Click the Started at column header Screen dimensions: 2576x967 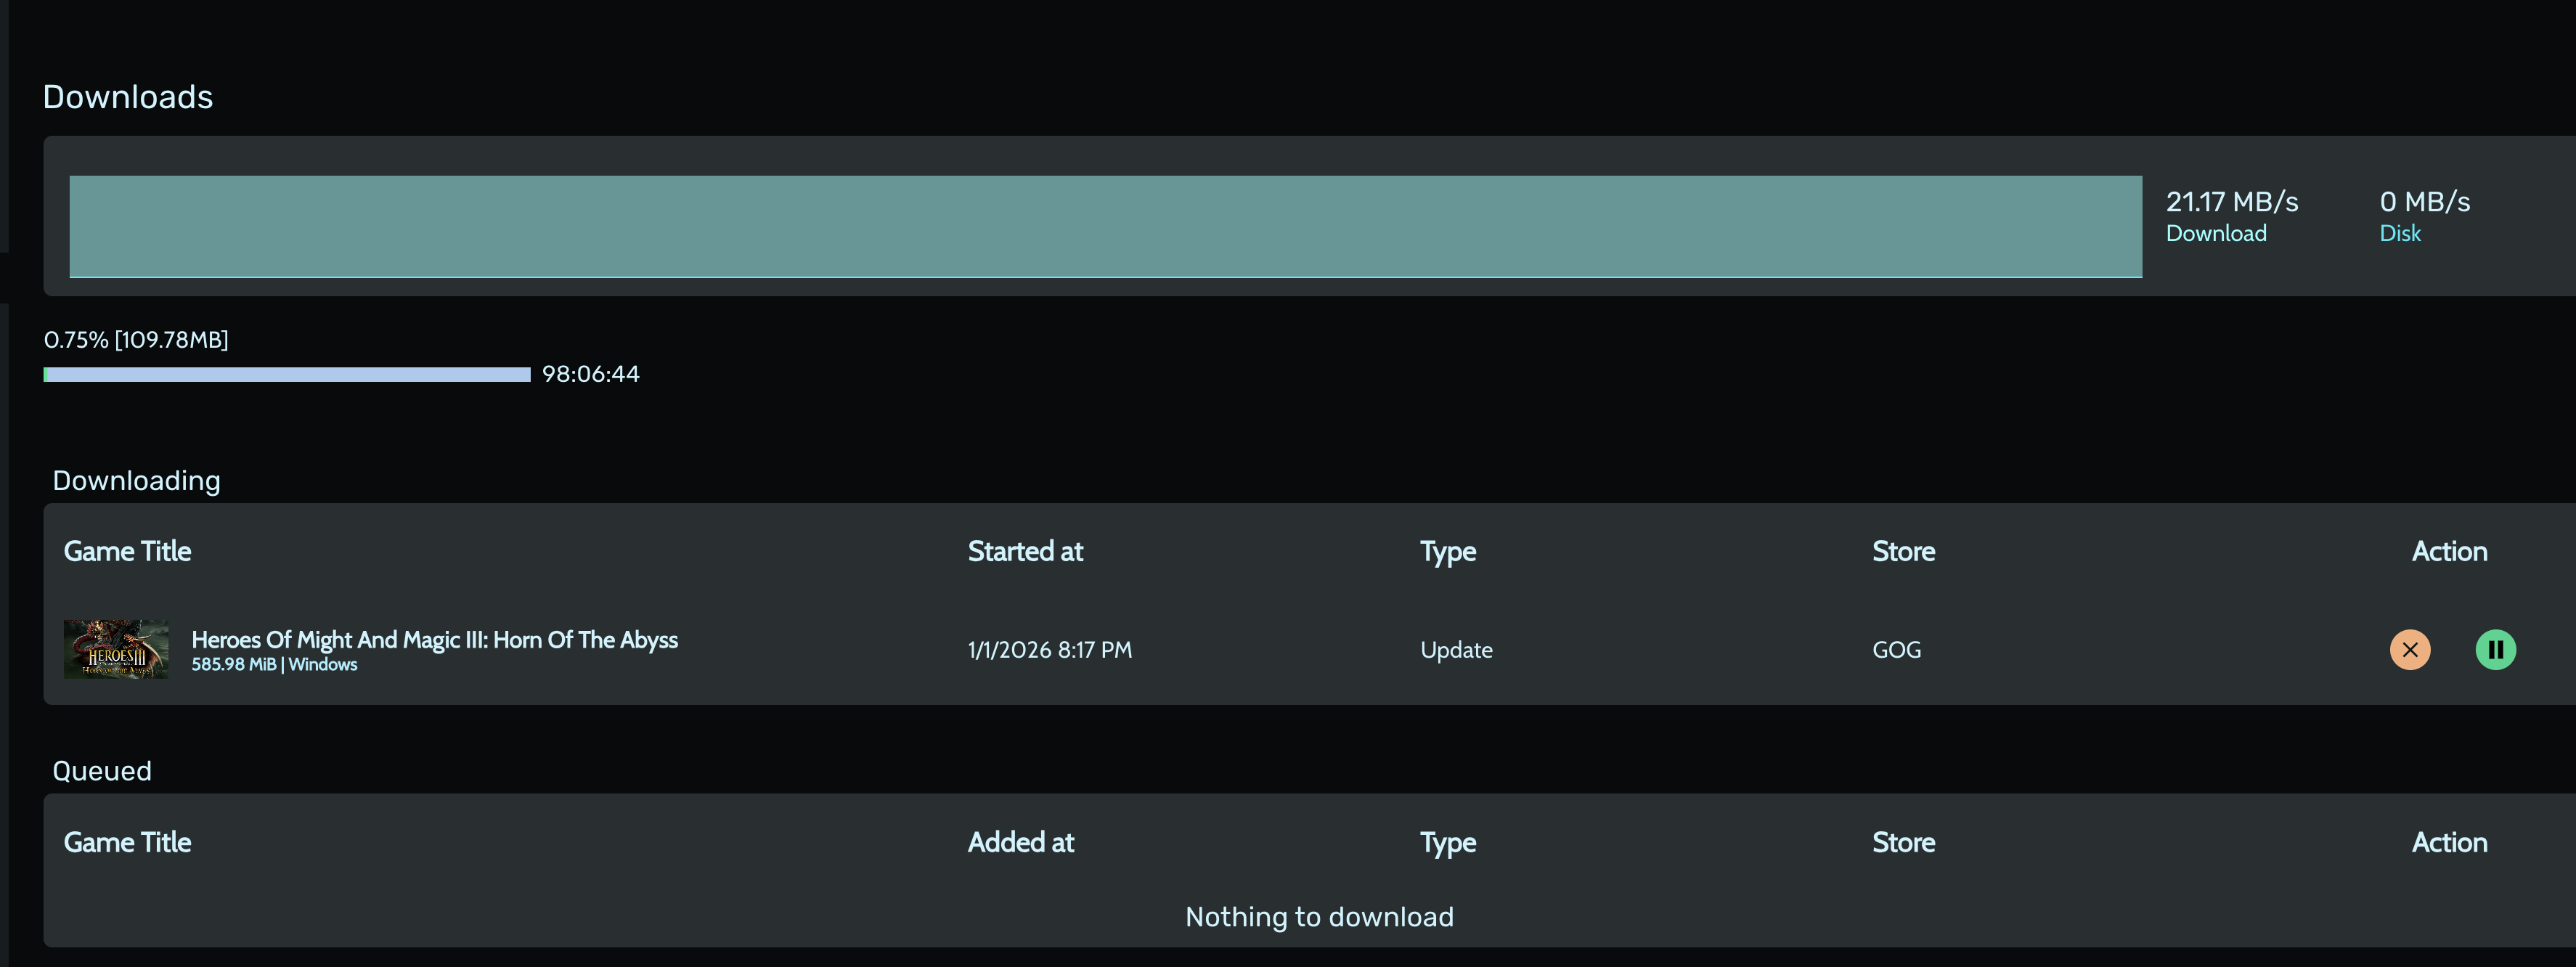(1025, 551)
